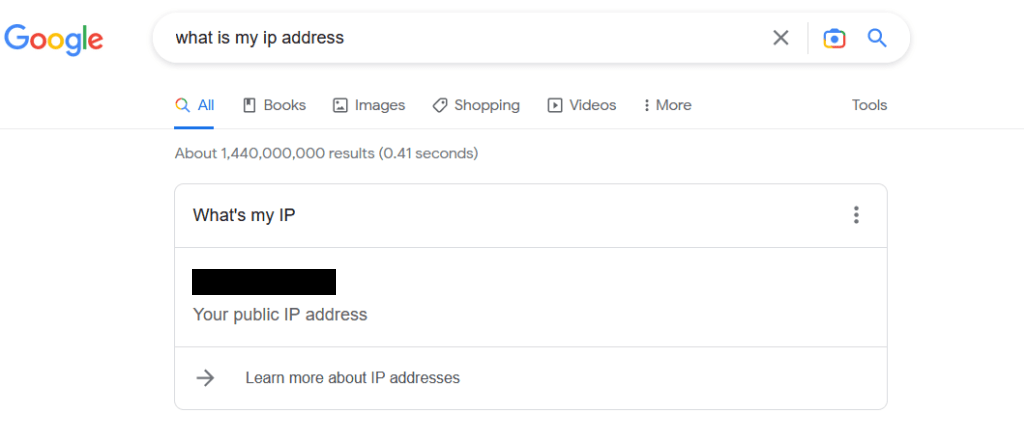Expand the More search categories dropdown

click(667, 105)
